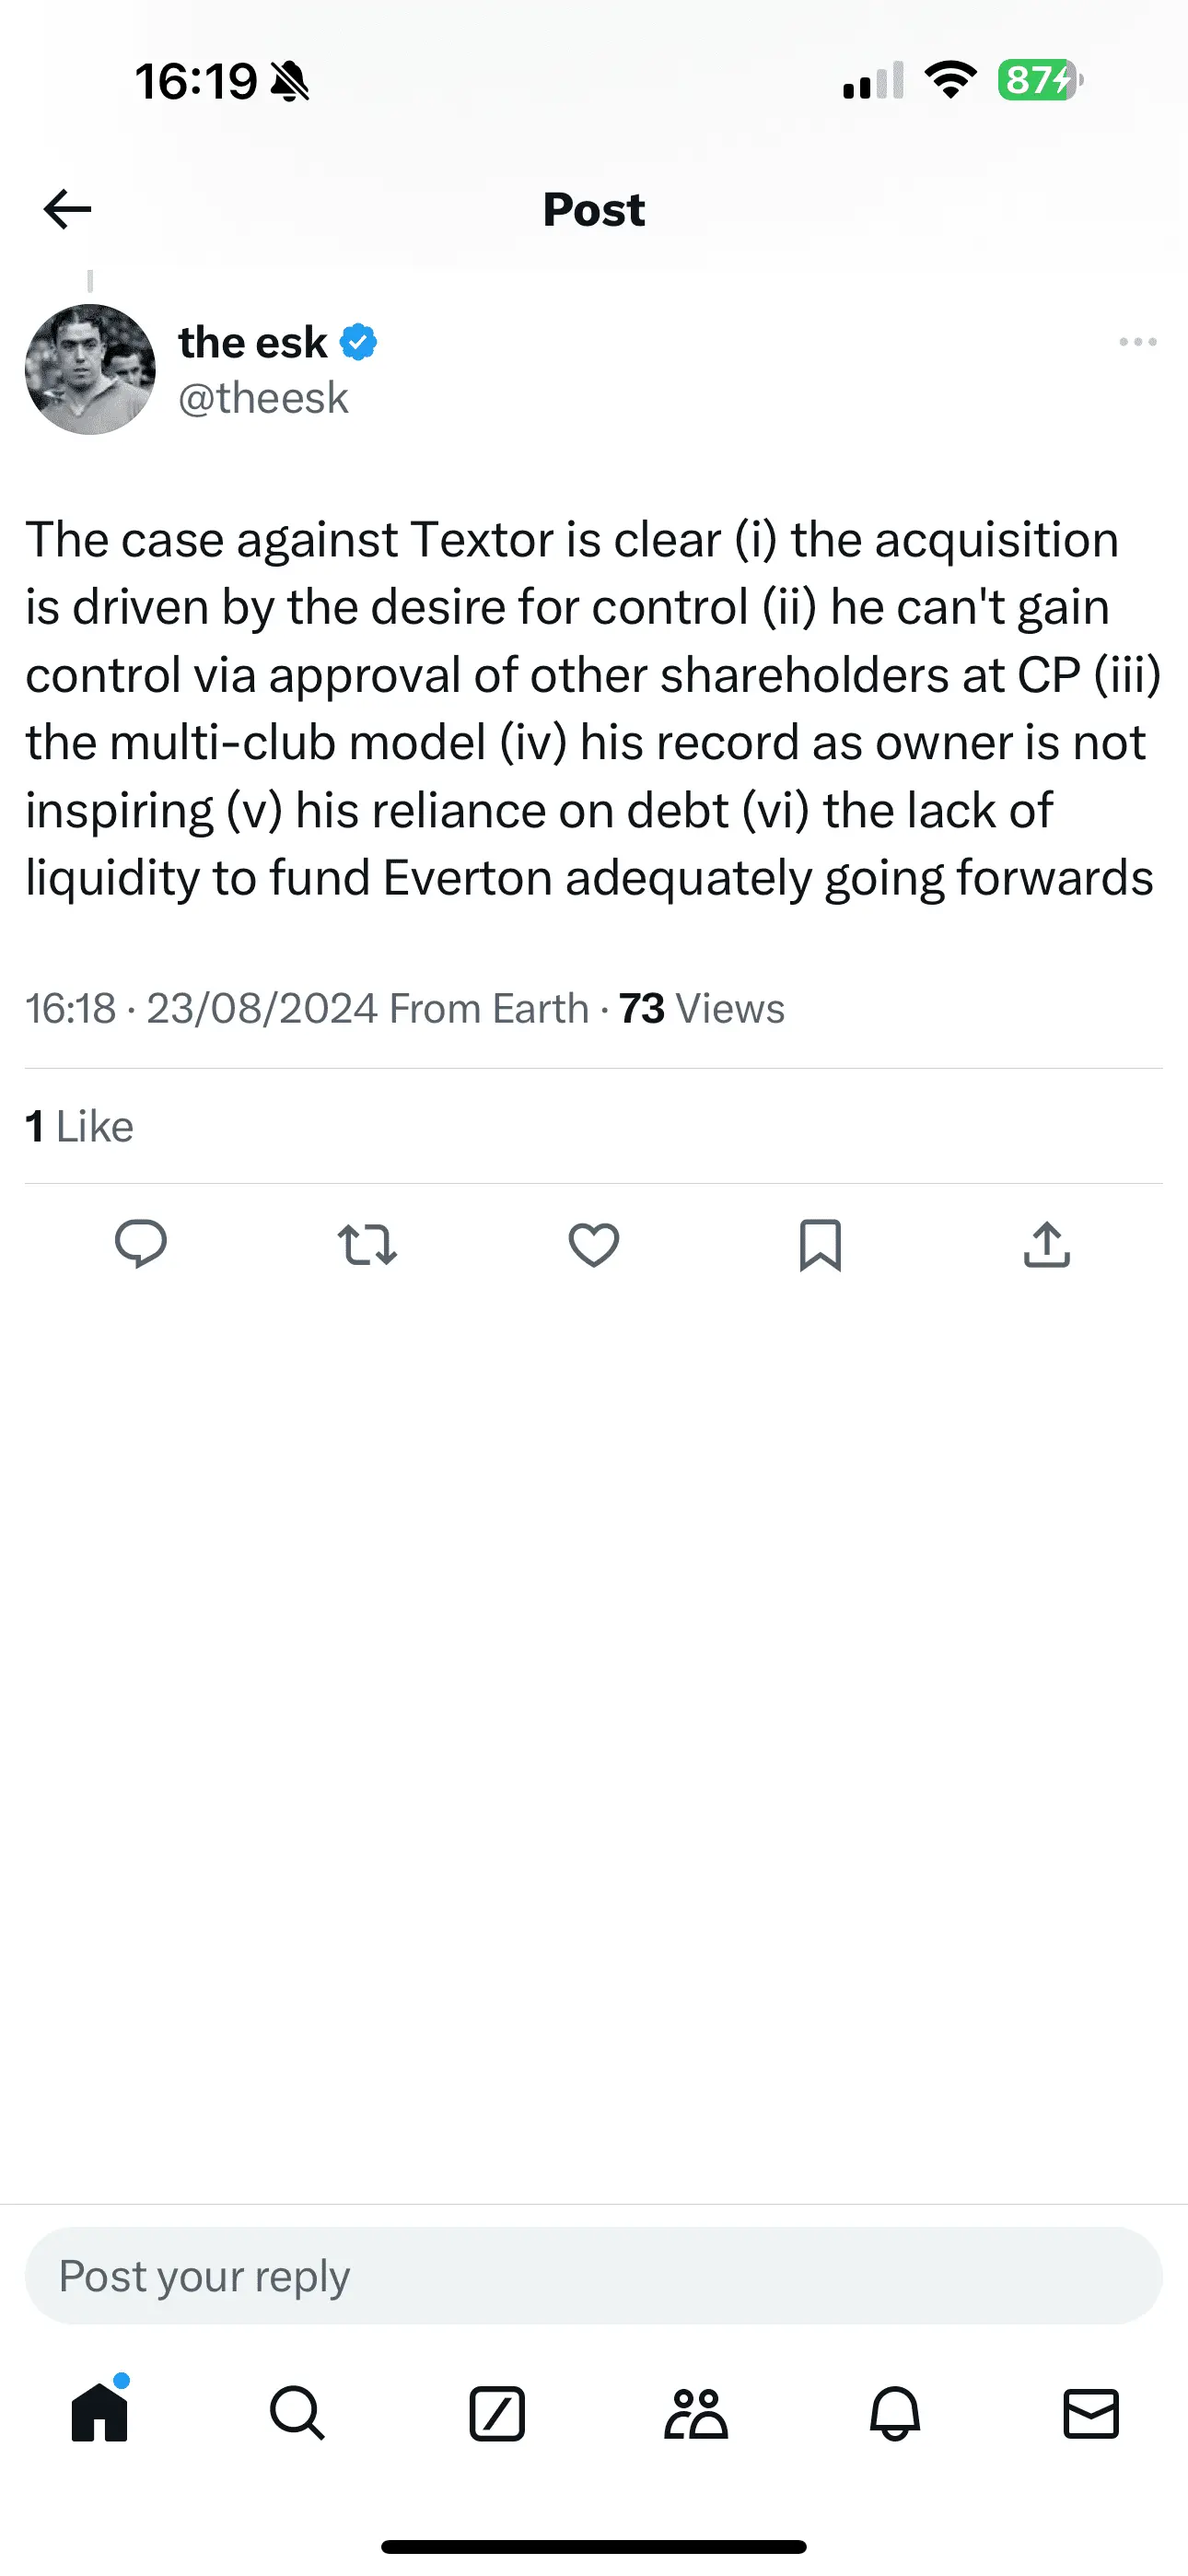Open the three-dot more options menu

[x=1137, y=342]
